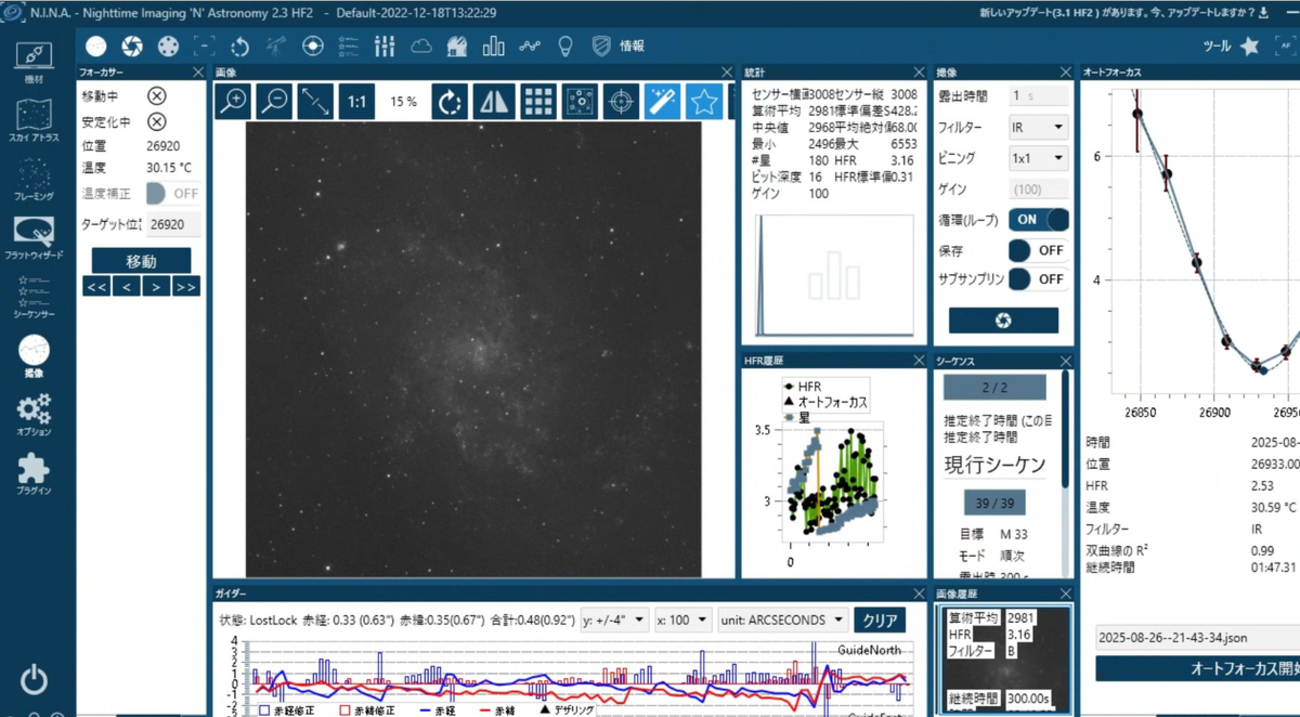Image resolution: width=1300 pixels, height=717 pixels.
Task: Click the zoom in magnifier in image panel
Action: point(233,102)
